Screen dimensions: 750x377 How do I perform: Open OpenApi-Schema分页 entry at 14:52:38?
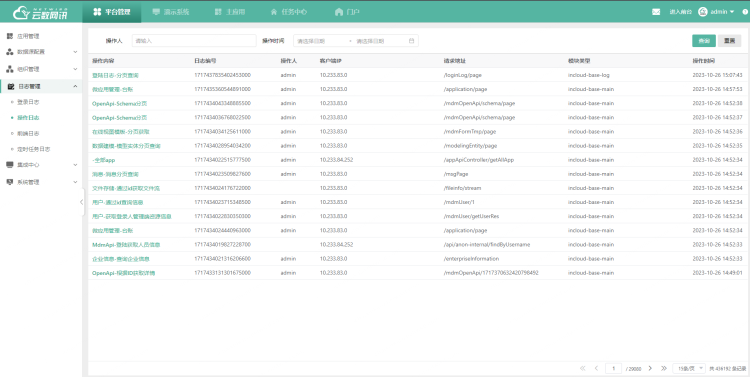pos(120,103)
